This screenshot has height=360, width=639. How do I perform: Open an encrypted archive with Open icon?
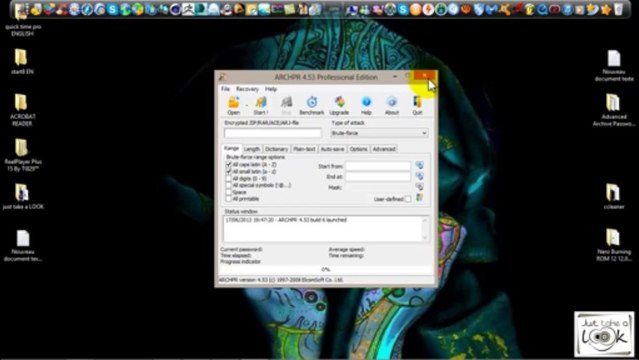pos(234,105)
